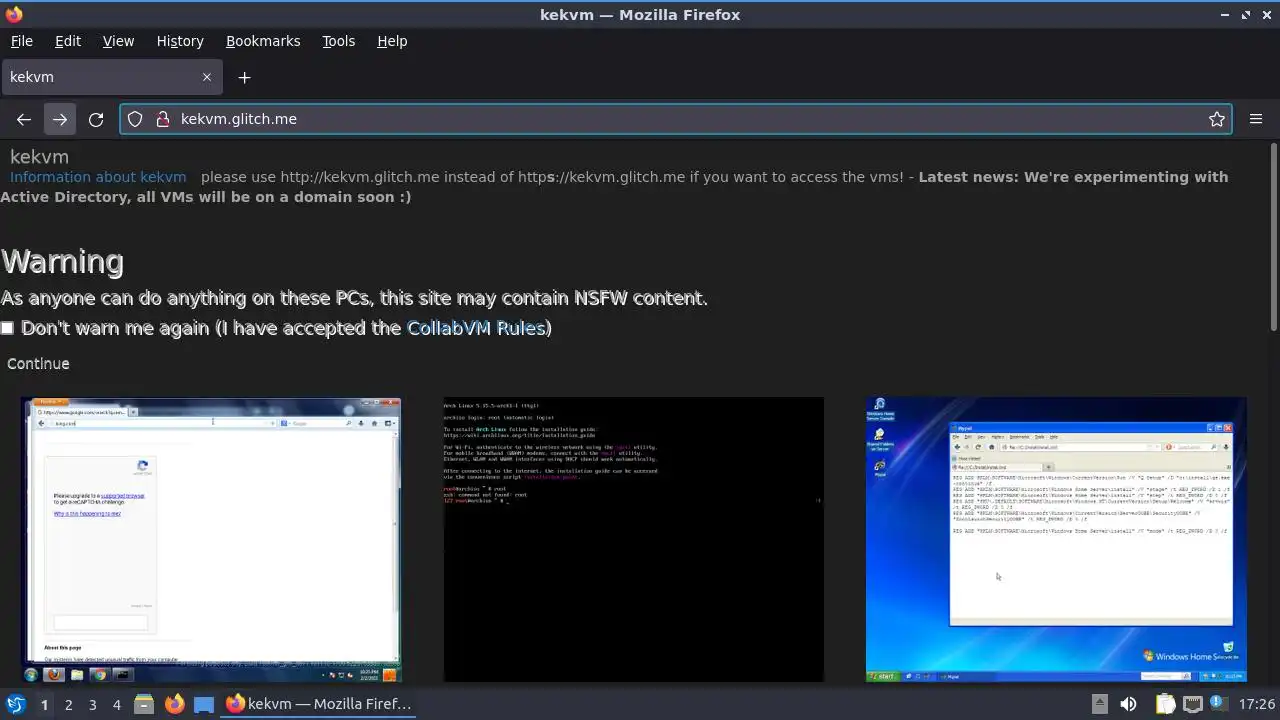Go back one page in Firefox
The image size is (1280, 720).
(x=24, y=119)
